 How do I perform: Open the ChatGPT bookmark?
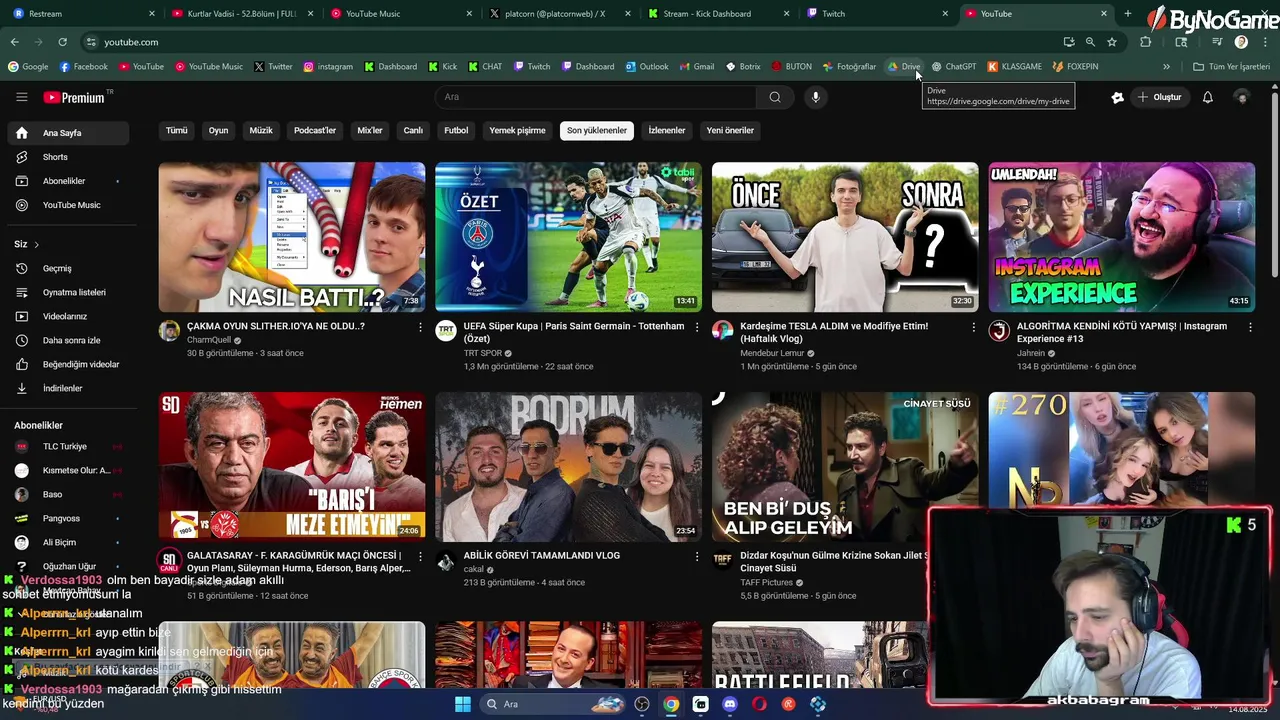click(x=954, y=66)
